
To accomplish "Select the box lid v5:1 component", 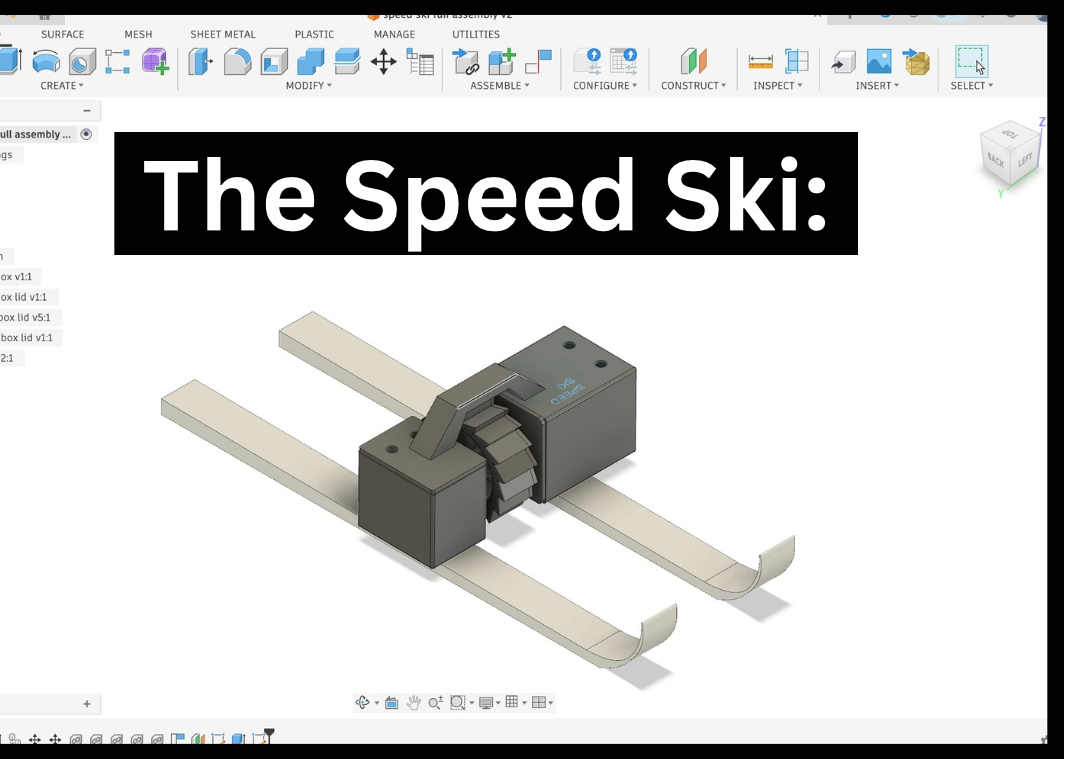I will 25,317.
